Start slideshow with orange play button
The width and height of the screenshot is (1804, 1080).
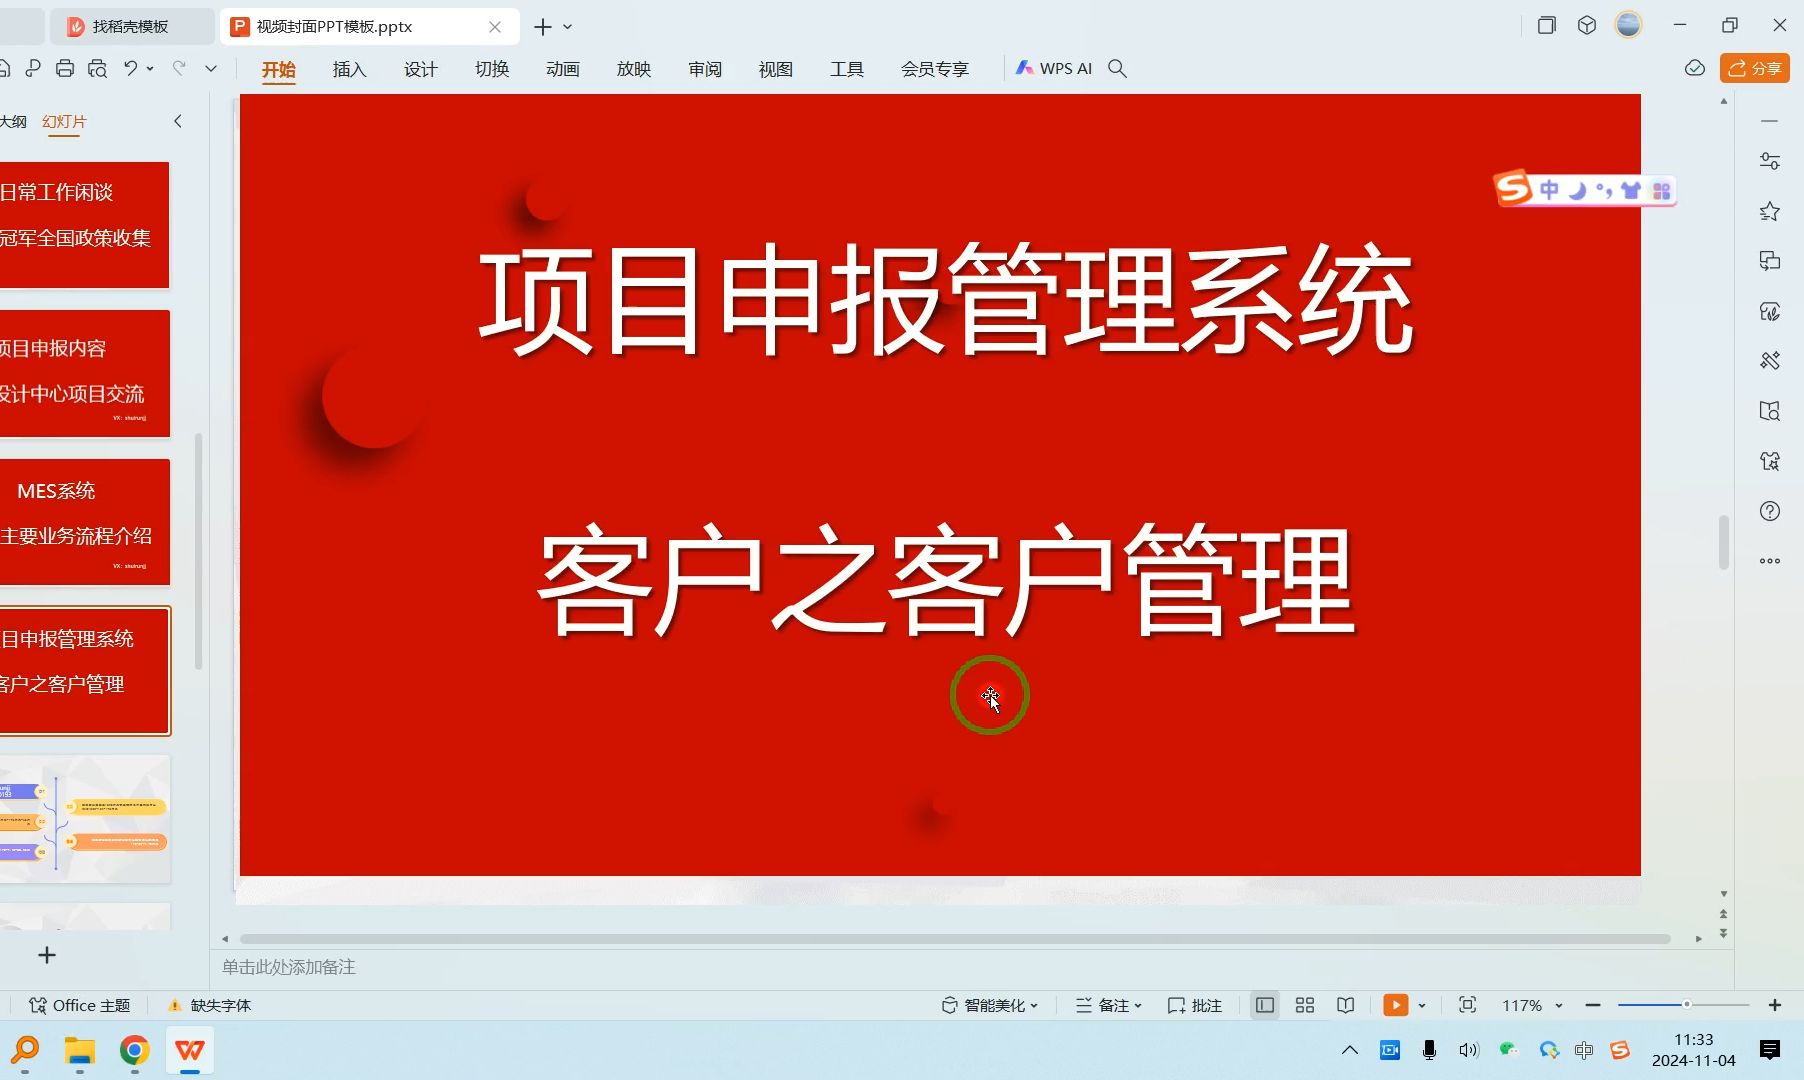pyautogui.click(x=1396, y=1005)
